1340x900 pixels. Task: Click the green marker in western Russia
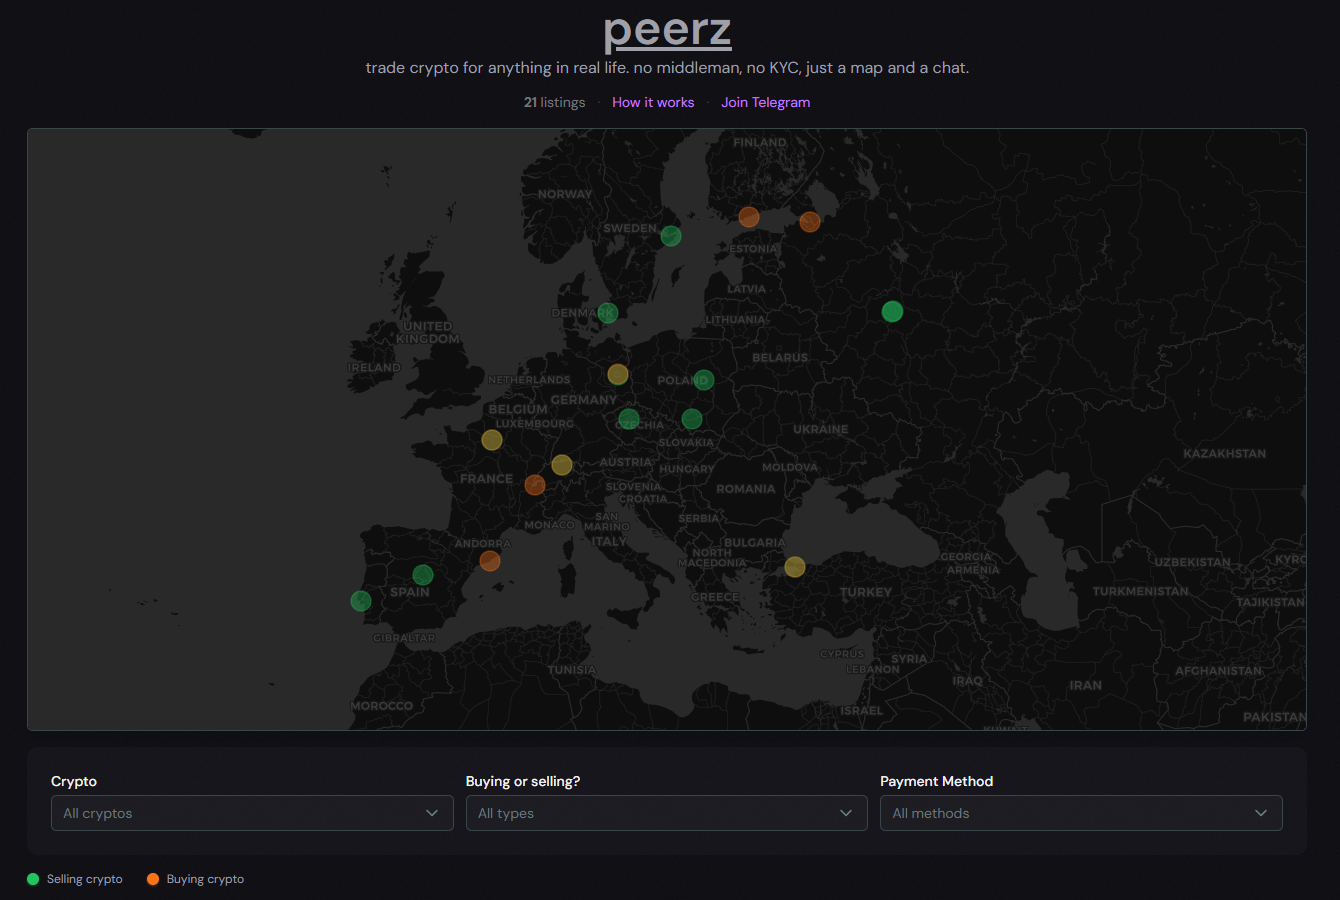pyautogui.click(x=892, y=311)
